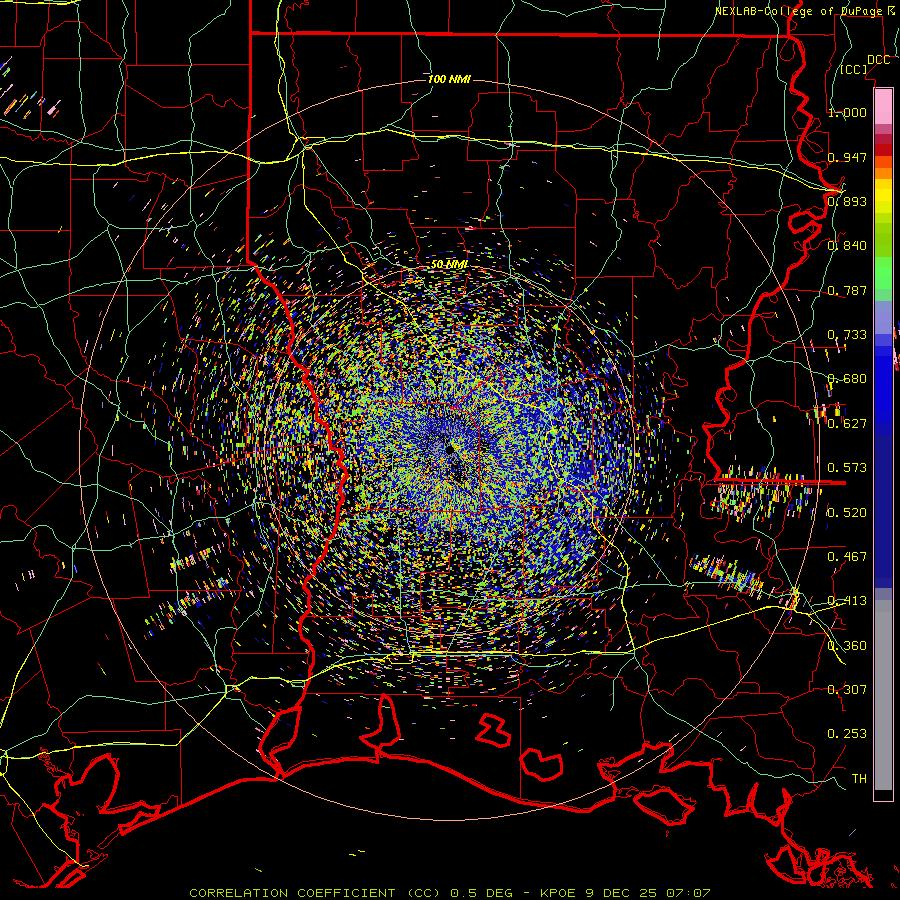Image resolution: width=900 pixels, height=900 pixels.
Task: Click the 100 NMI range ring label
Action: [449, 79]
